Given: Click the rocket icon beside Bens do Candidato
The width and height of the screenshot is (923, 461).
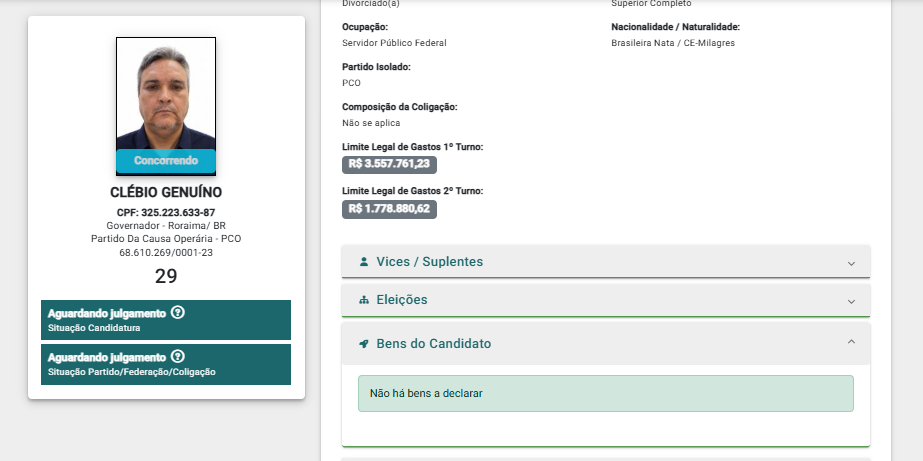Looking at the screenshot, I should click(x=364, y=344).
